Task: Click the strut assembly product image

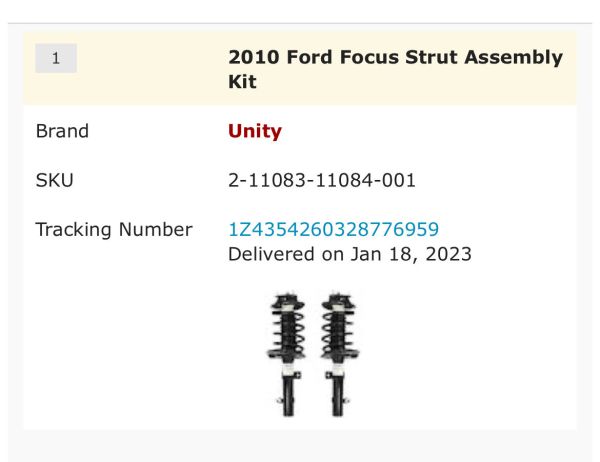Action: pyautogui.click(x=313, y=354)
